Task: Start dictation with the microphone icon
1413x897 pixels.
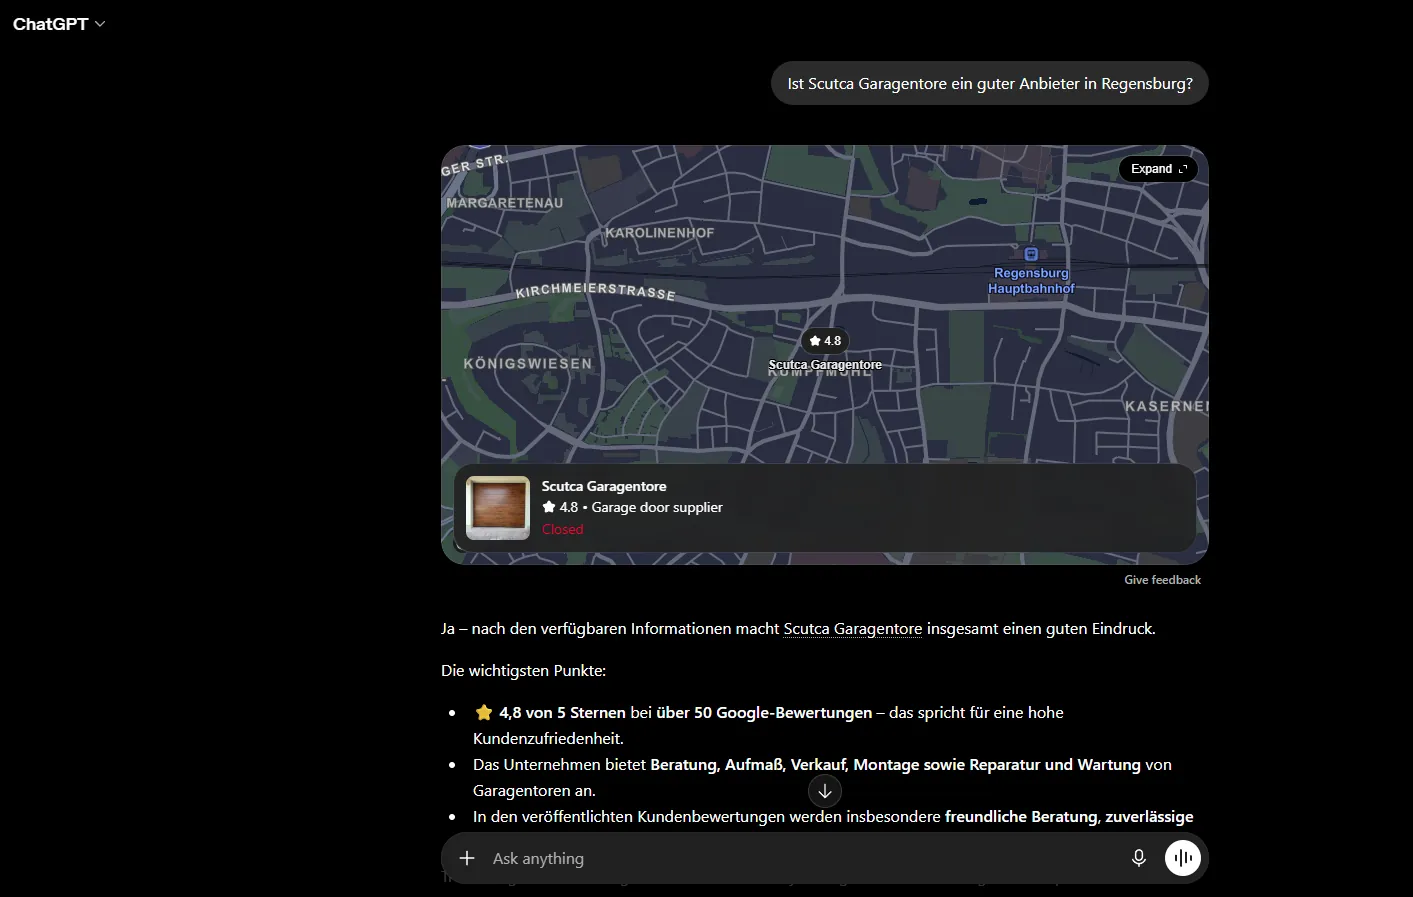Action: tap(1138, 858)
